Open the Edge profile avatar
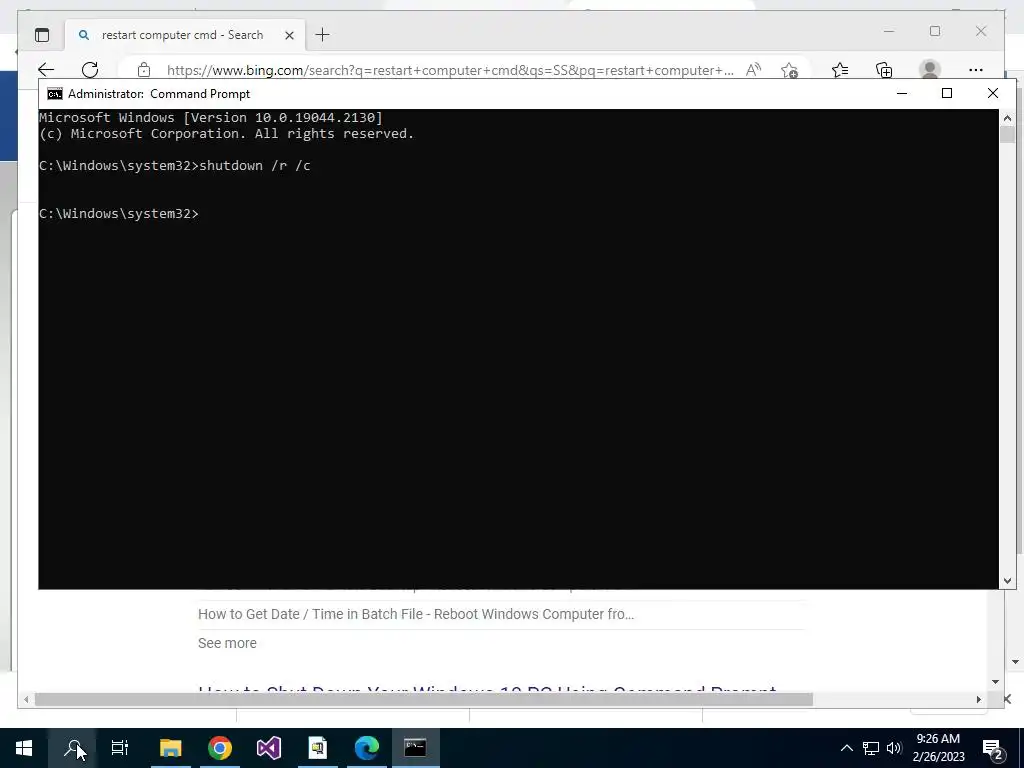This screenshot has height=768, width=1024. tap(929, 69)
